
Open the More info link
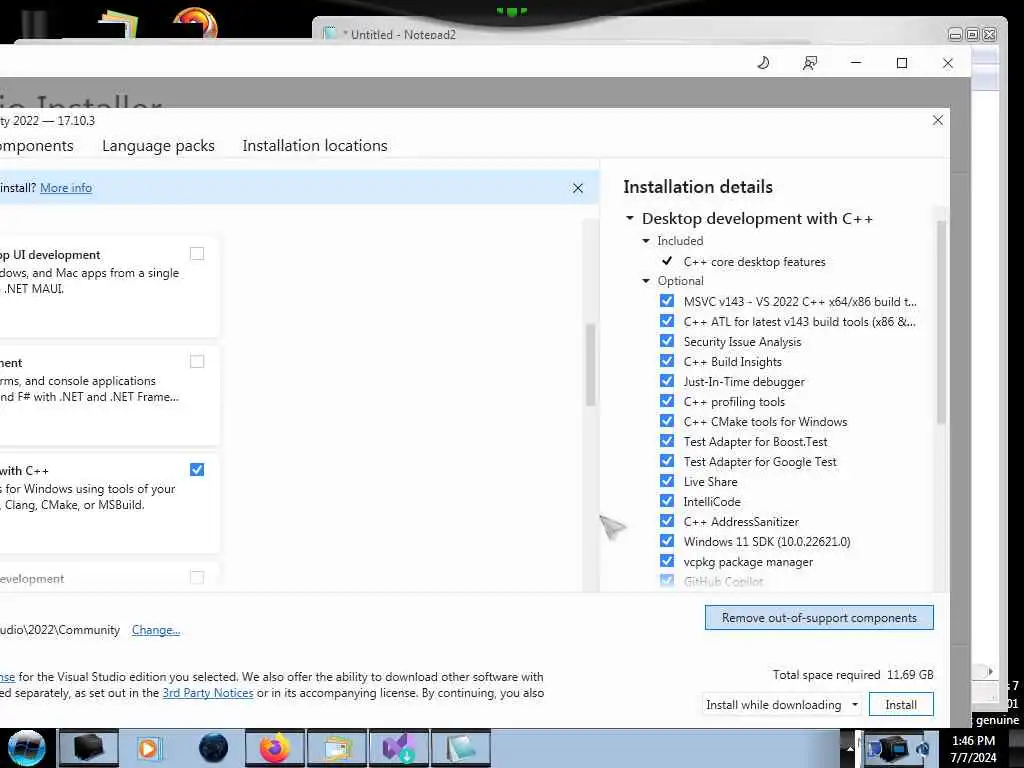coord(66,188)
